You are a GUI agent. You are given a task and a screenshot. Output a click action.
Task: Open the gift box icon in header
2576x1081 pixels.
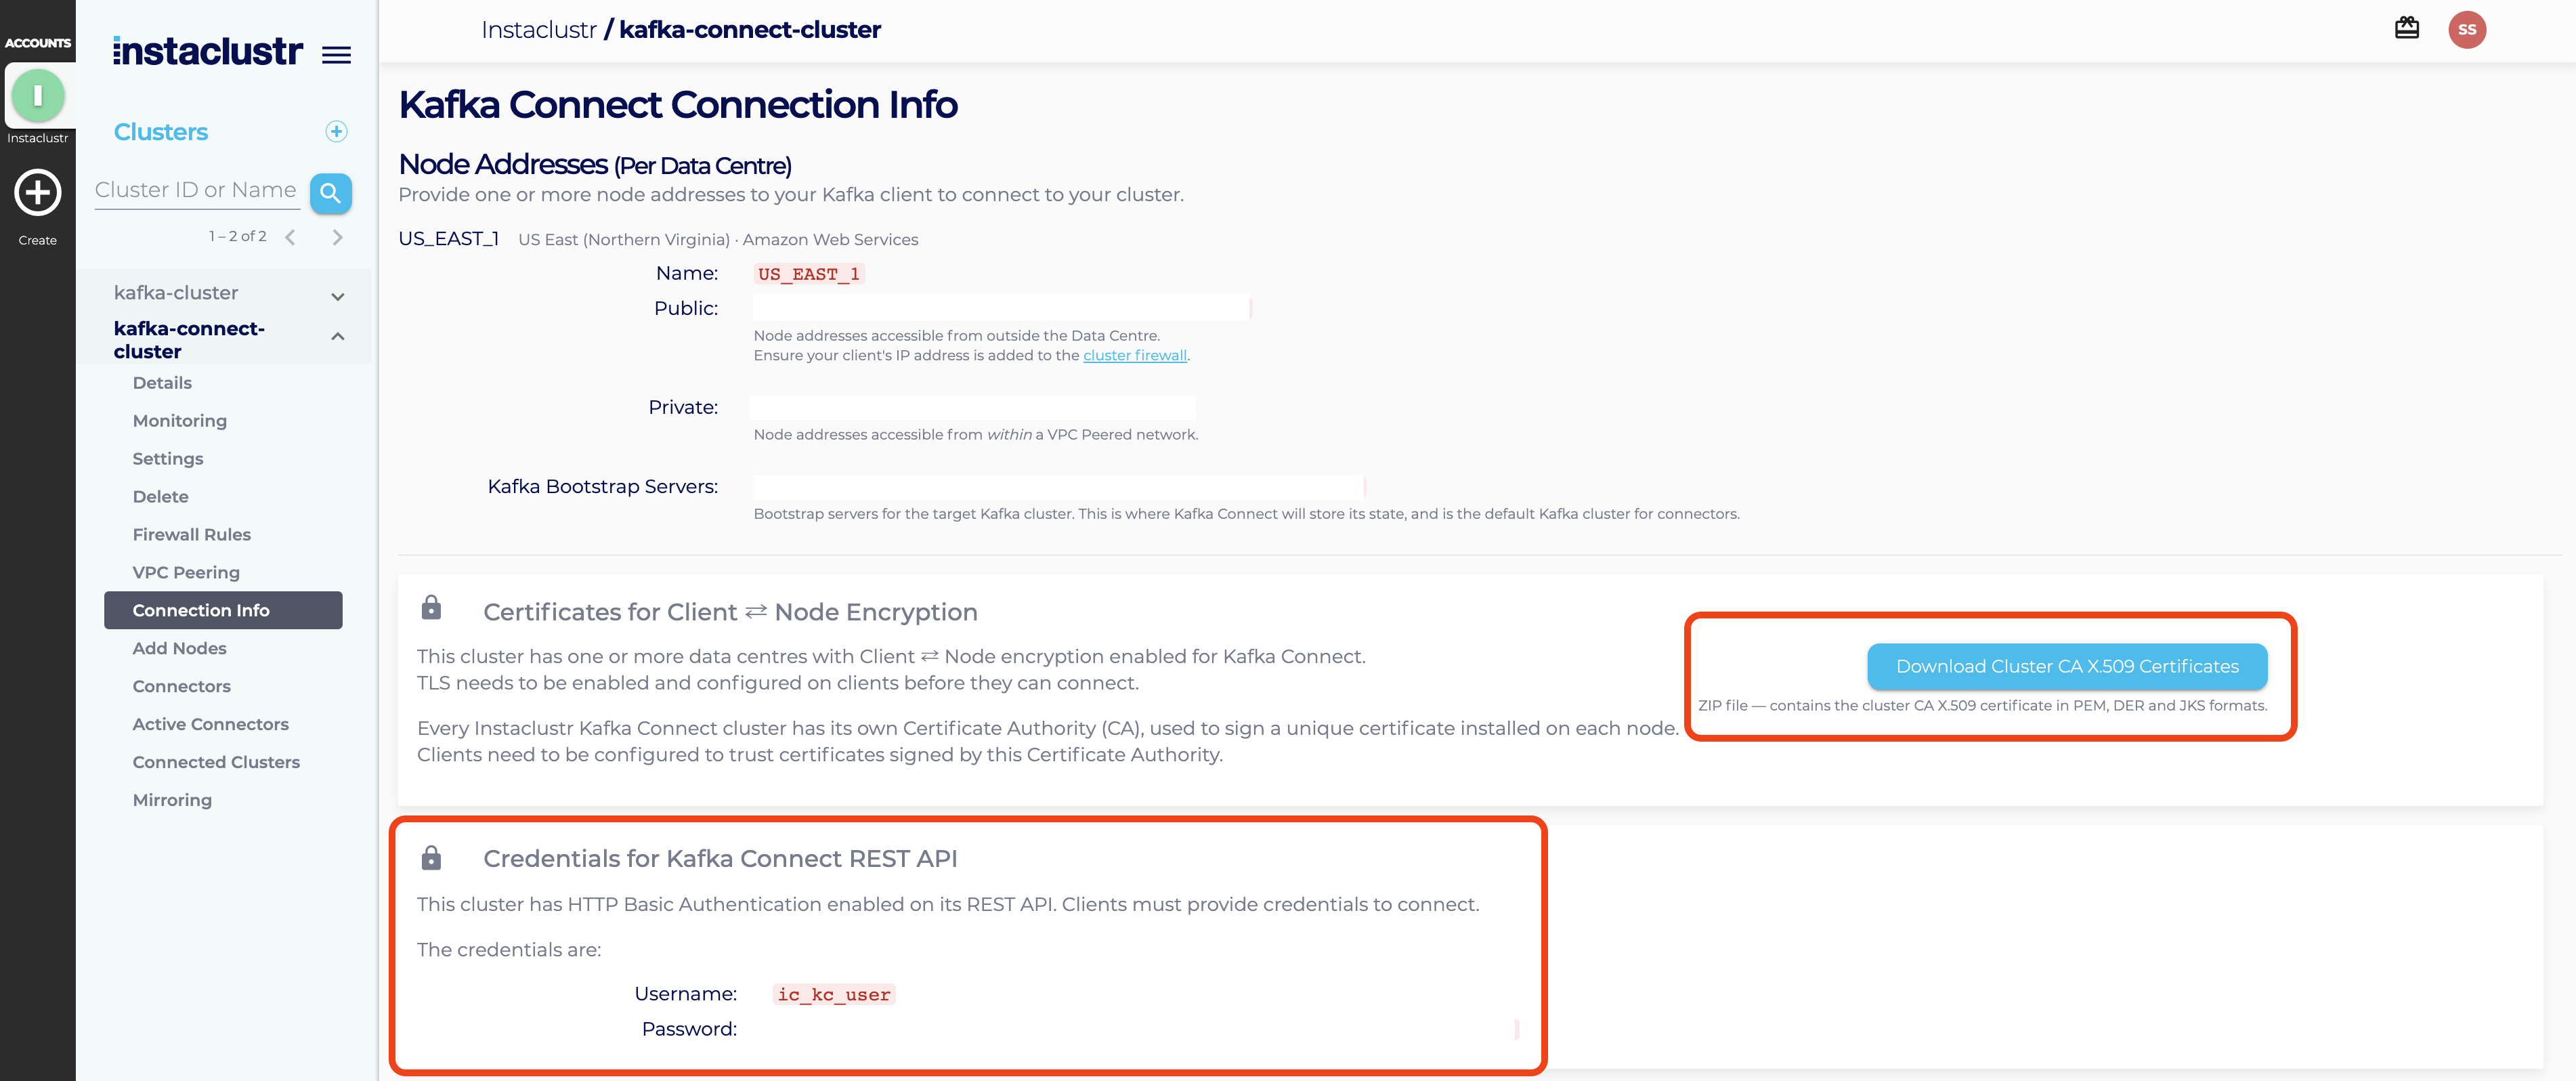[x=2406, y=29]
